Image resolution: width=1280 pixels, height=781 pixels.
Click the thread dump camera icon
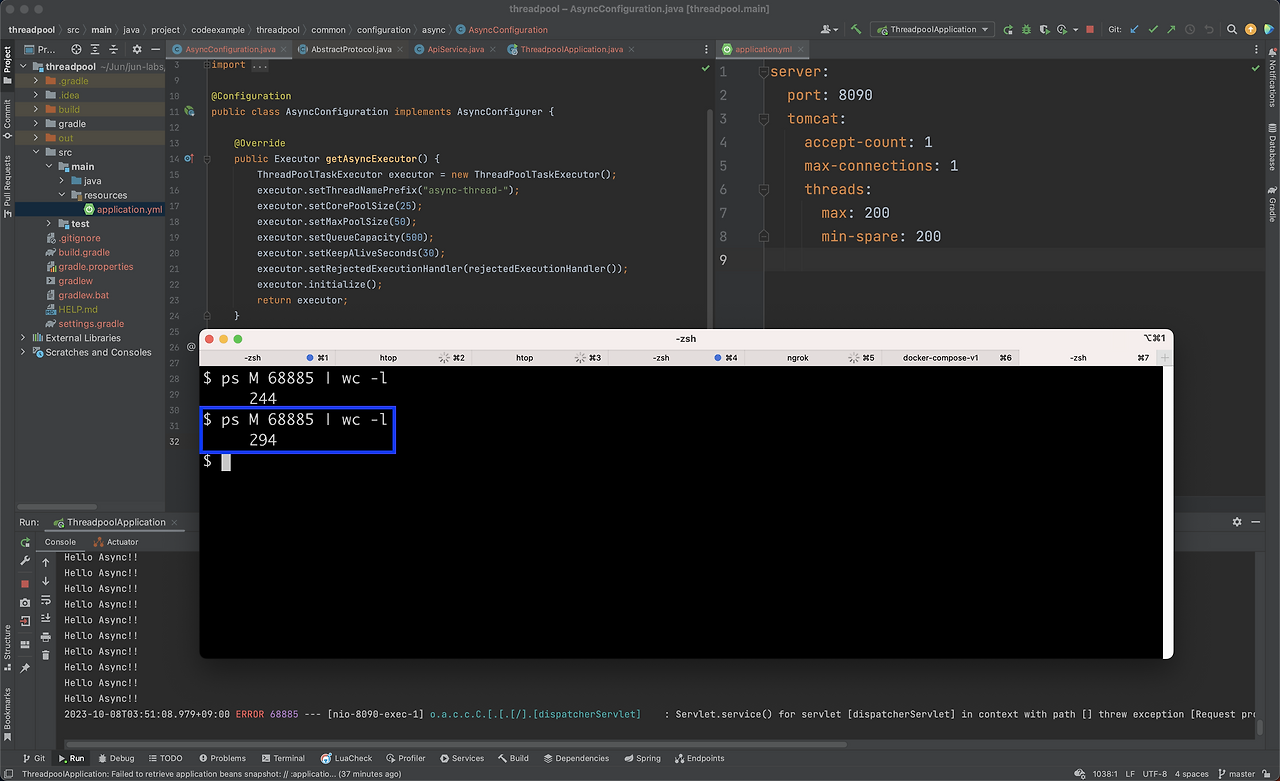coord(25,603)
